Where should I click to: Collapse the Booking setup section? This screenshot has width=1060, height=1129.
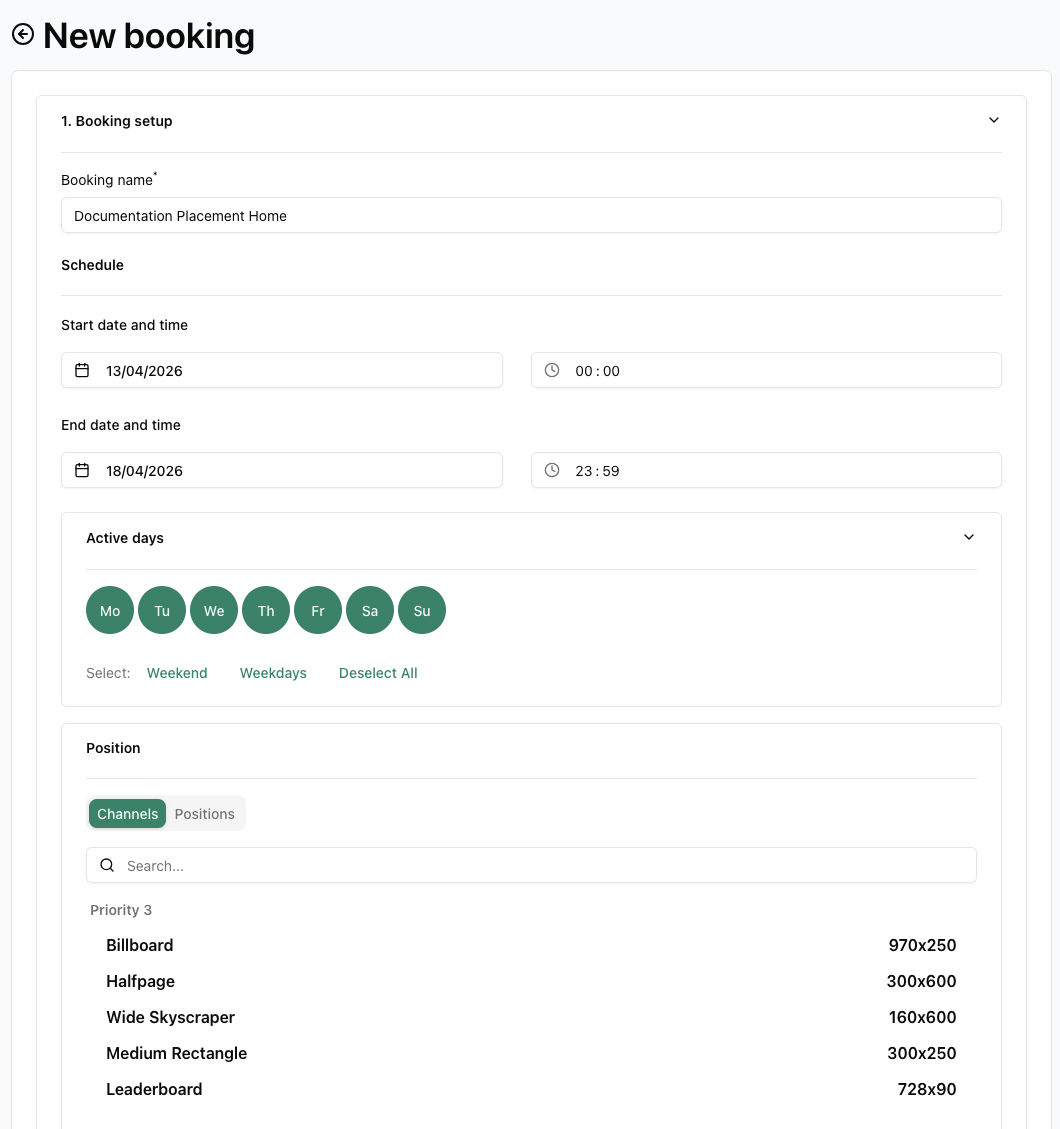(993, 120)
